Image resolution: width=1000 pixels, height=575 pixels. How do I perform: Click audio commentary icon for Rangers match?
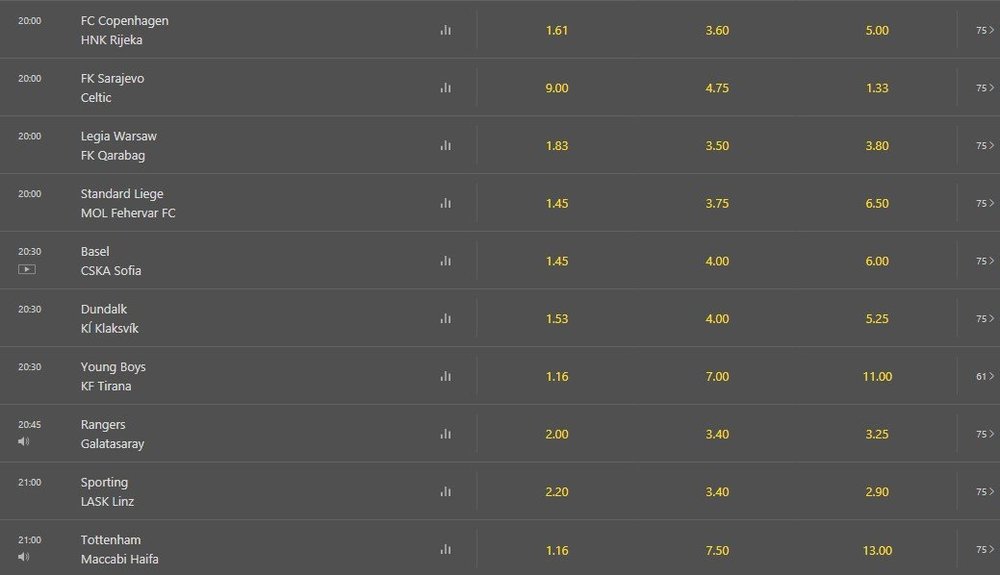[x=24, y=441]
